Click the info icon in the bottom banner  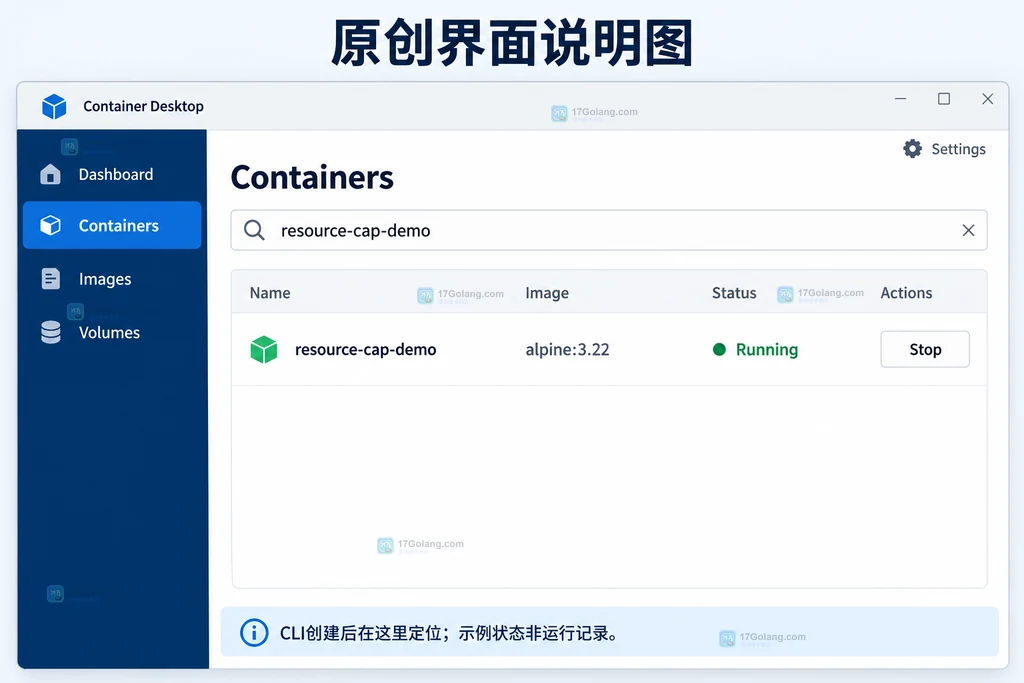pyautogui.click(x=254, y=632)
